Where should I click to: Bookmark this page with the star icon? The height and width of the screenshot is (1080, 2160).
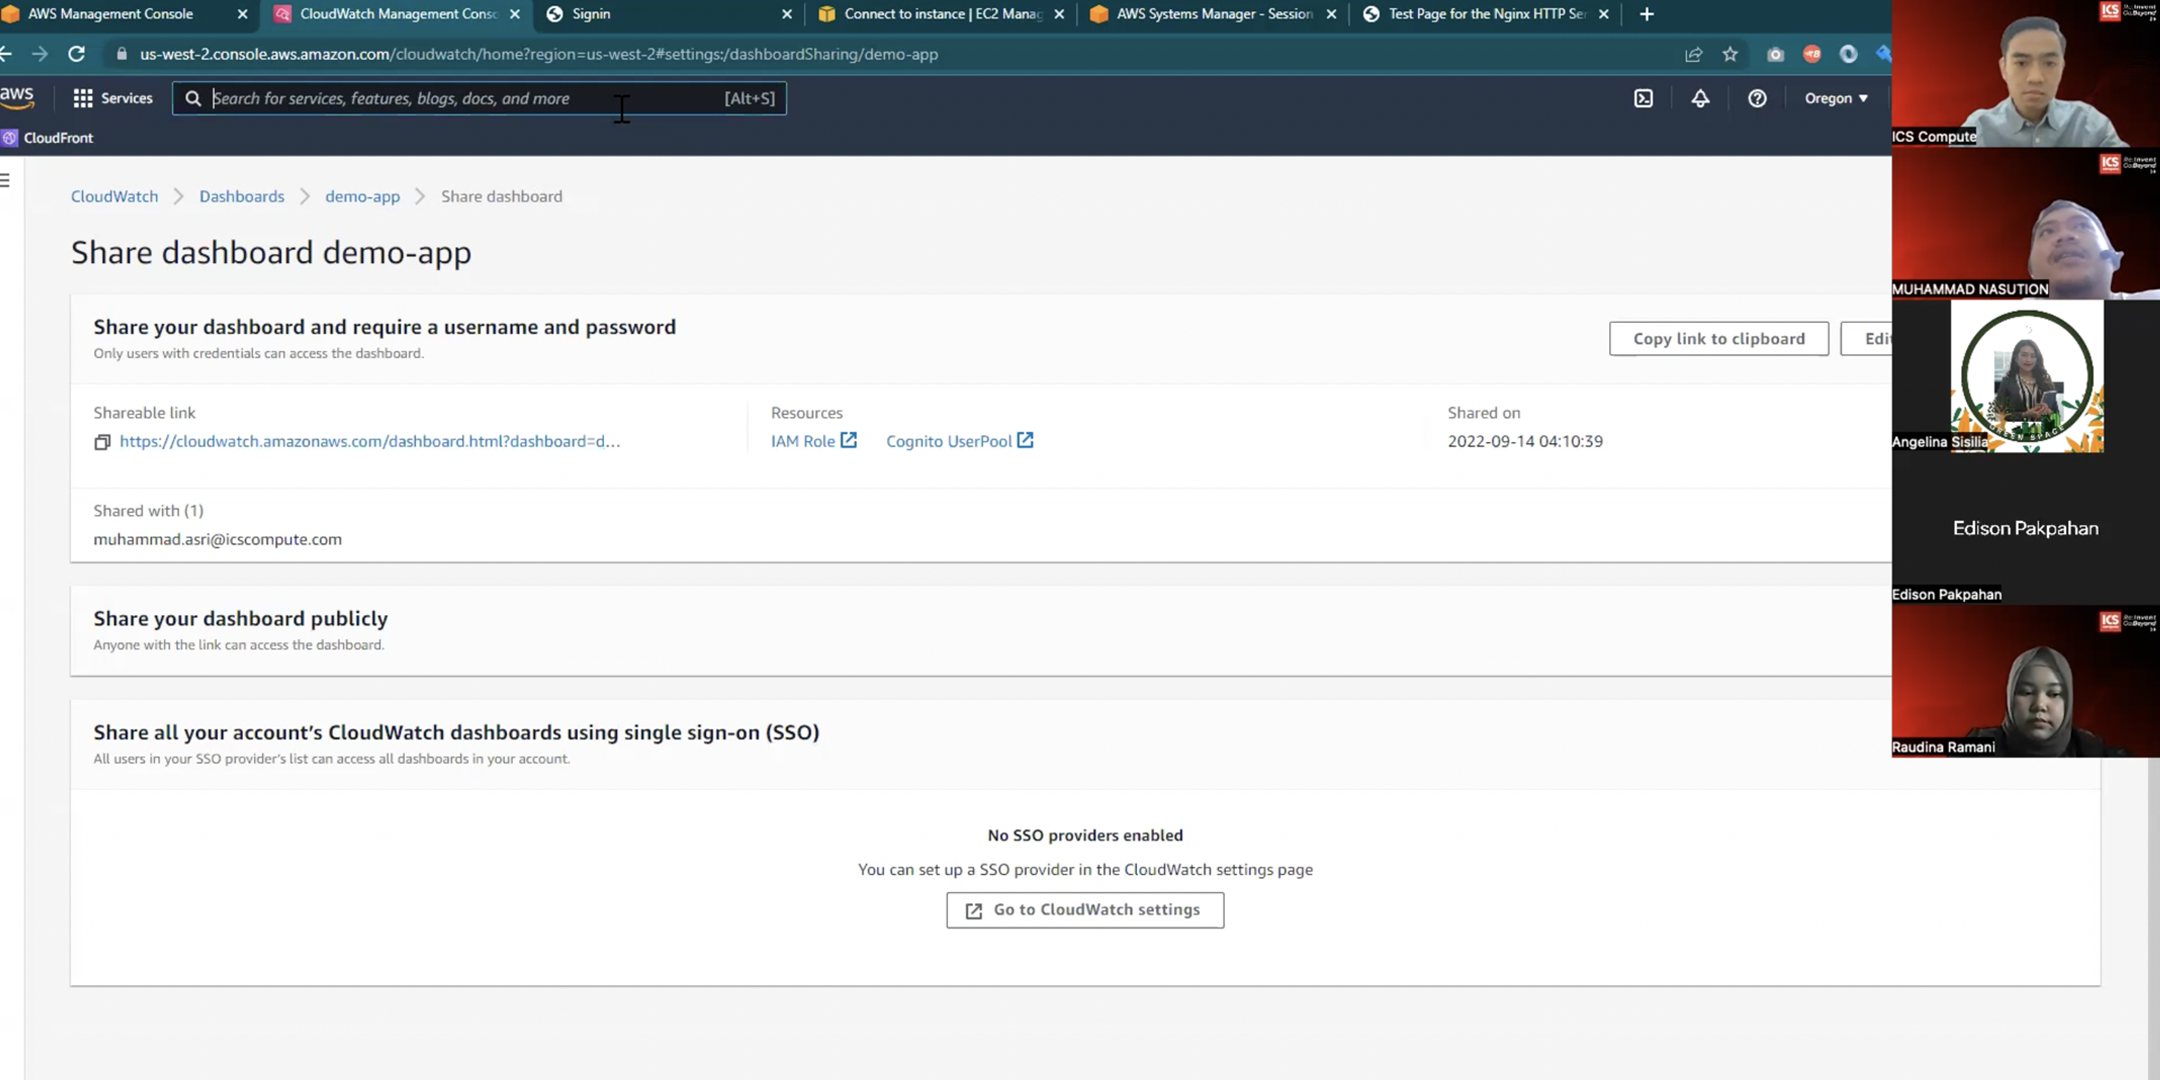[1730, 54]
